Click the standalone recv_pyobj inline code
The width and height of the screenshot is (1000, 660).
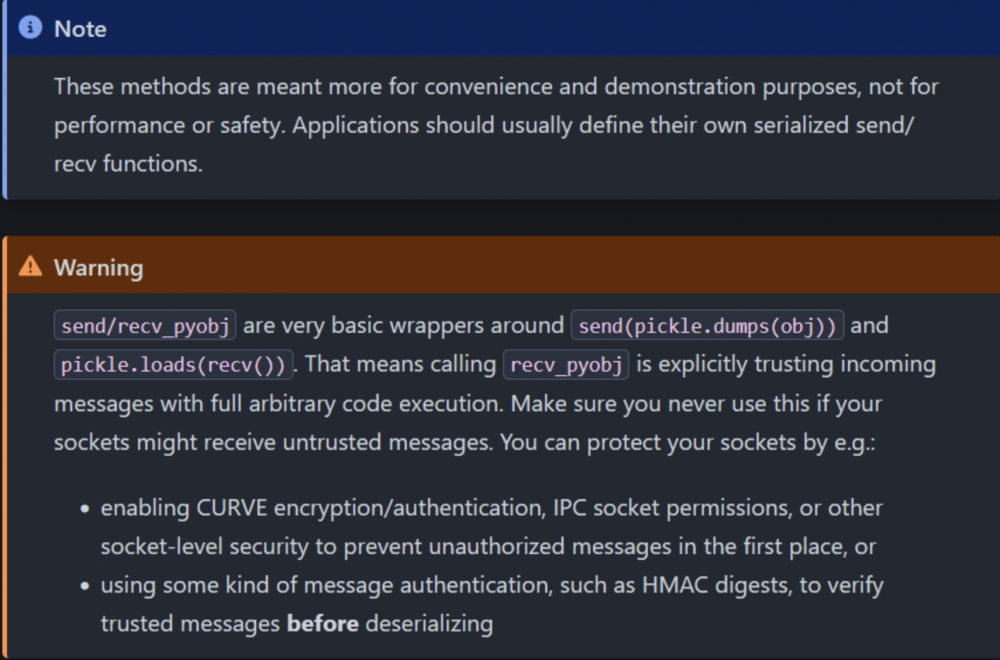tap(566, 365)
